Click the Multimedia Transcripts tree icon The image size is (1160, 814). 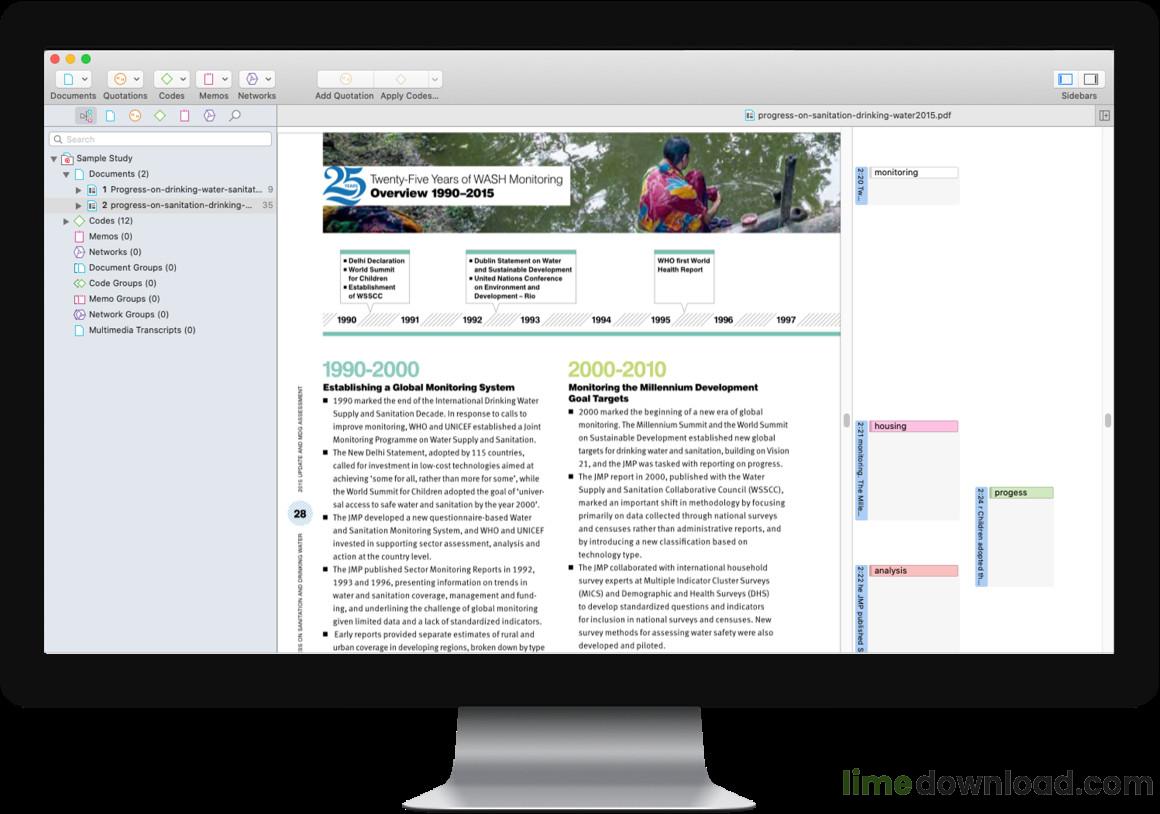(79, 330)
